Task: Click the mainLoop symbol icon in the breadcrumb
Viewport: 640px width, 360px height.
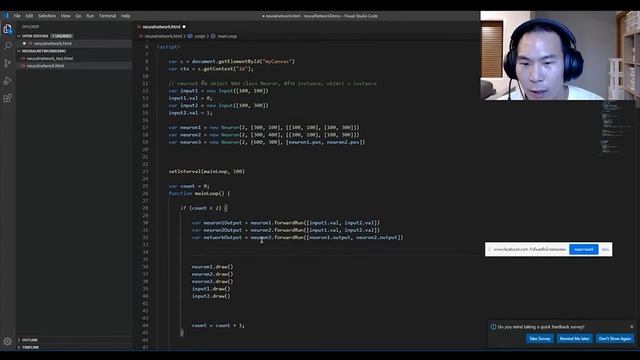Action: 213,36
